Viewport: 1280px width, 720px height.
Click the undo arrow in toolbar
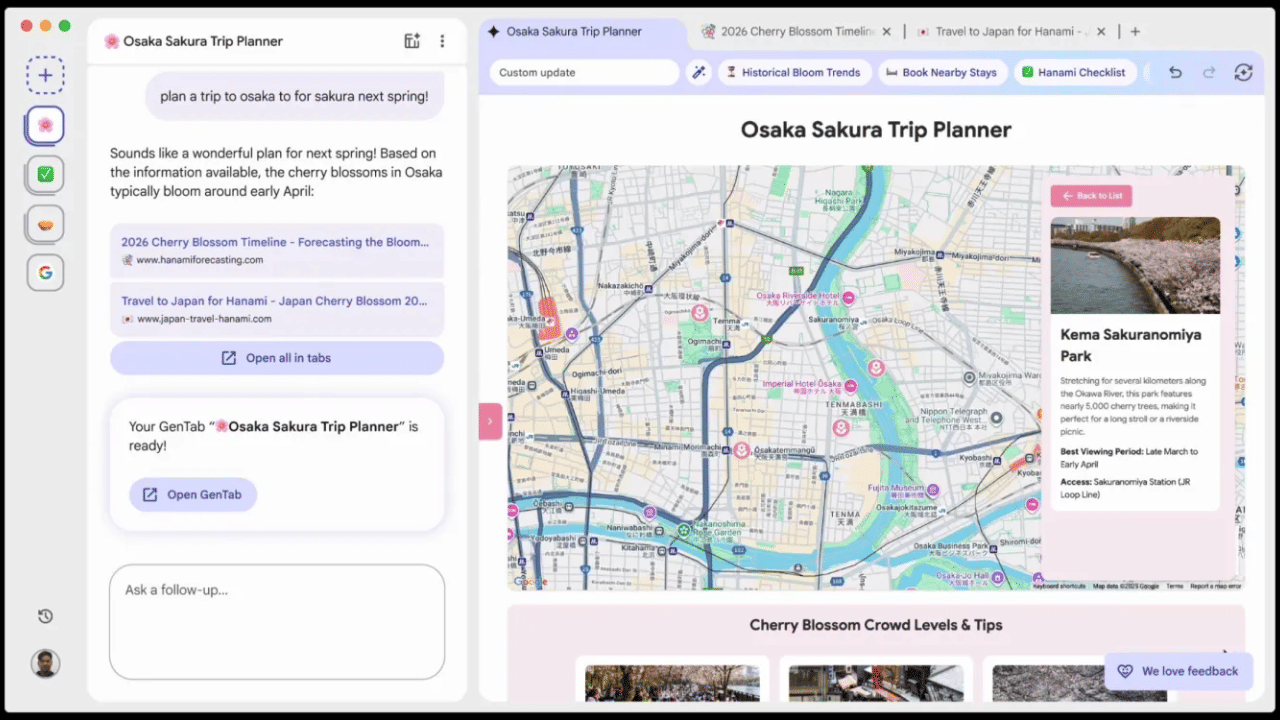point(1176,72)
